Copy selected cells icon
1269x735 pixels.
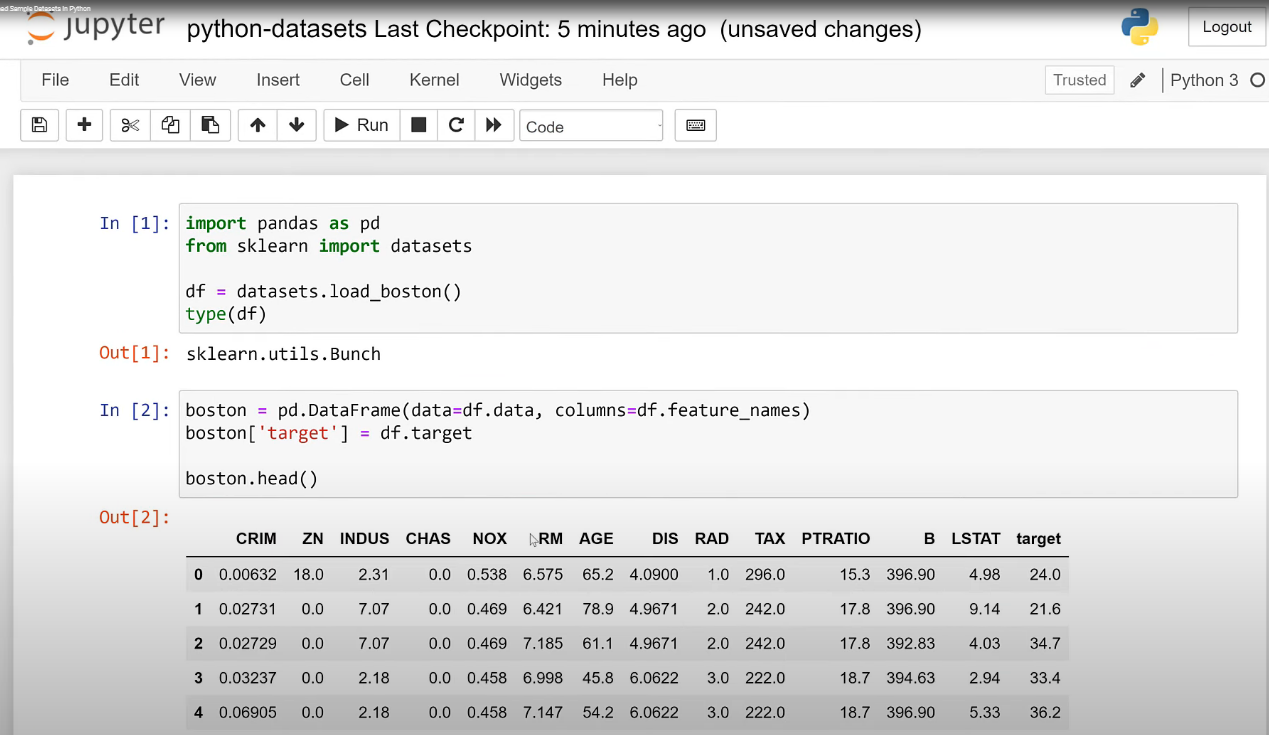(x=170, y=125)
